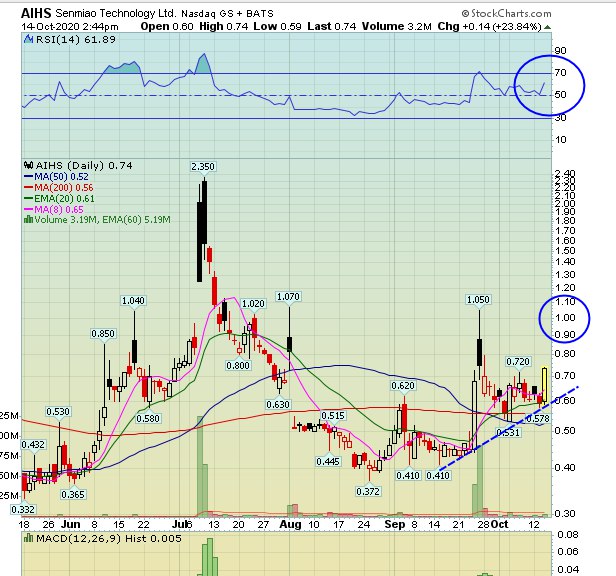This screenshot has width=616, height=576.
Task: Click the 0.30 mark on the price axis
Action: tap(565, 514)
